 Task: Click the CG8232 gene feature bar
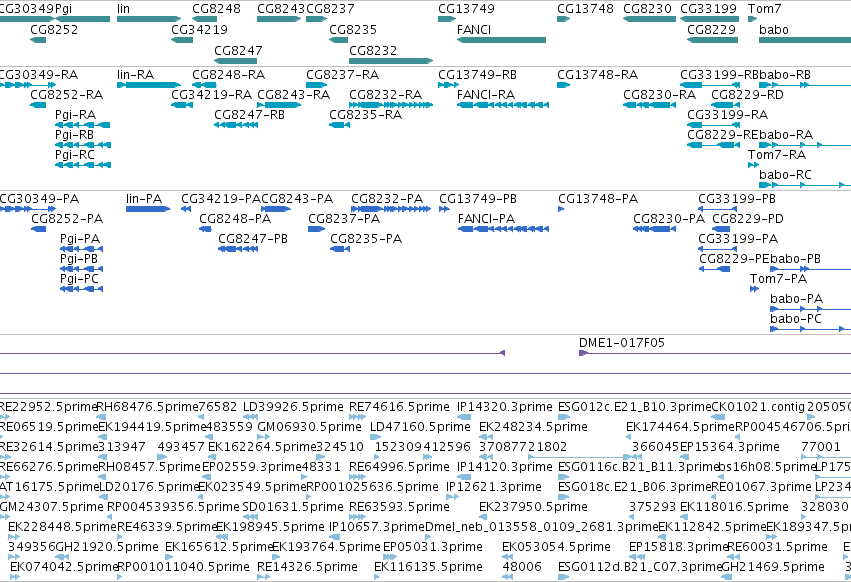[391, 61]
